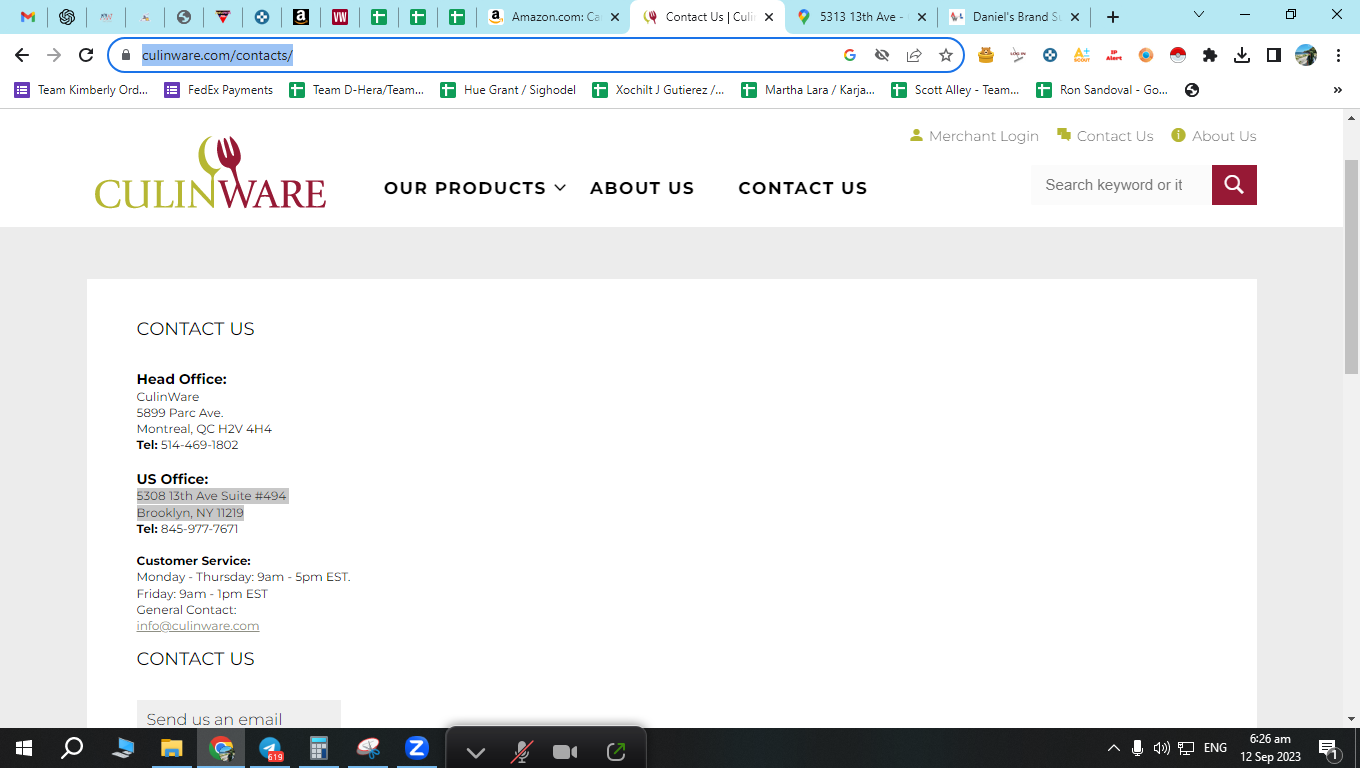Go back to the previous page
Image resolution: width=1360 pixels, height=768 pixels.
[x=22, y=55]
